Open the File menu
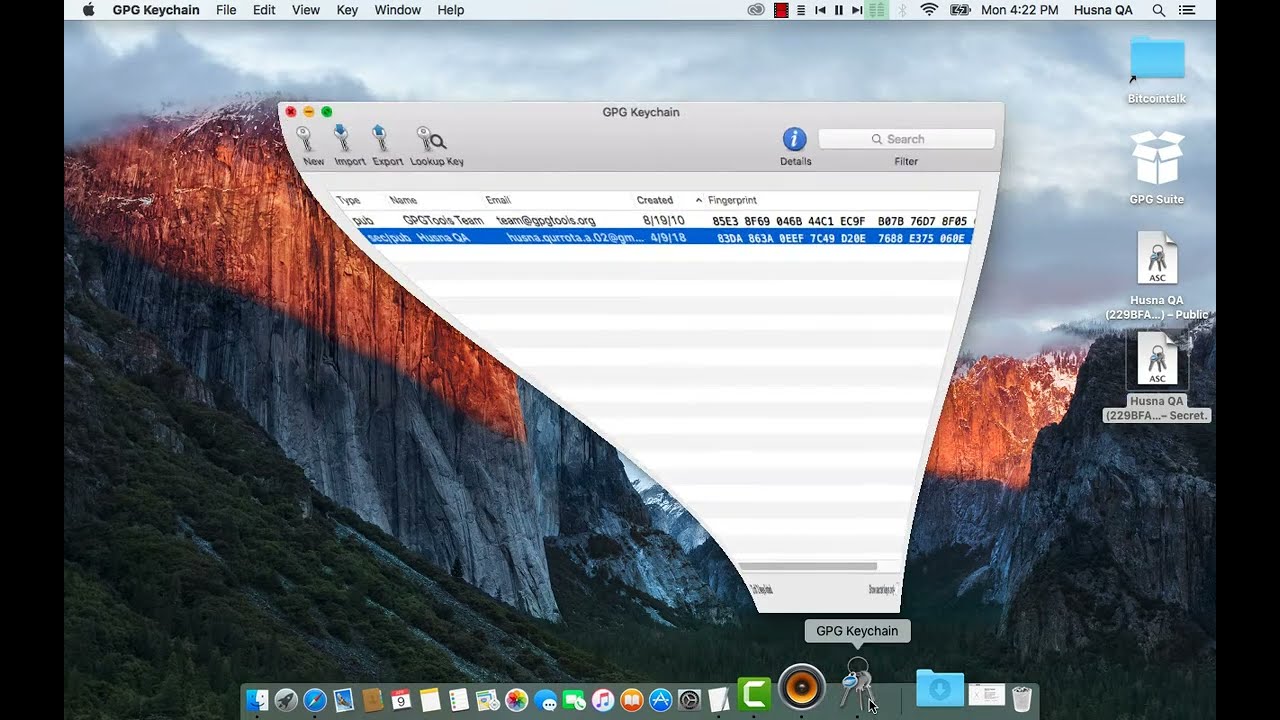Viewport: 1280px width, 720px height. point(226,10)
